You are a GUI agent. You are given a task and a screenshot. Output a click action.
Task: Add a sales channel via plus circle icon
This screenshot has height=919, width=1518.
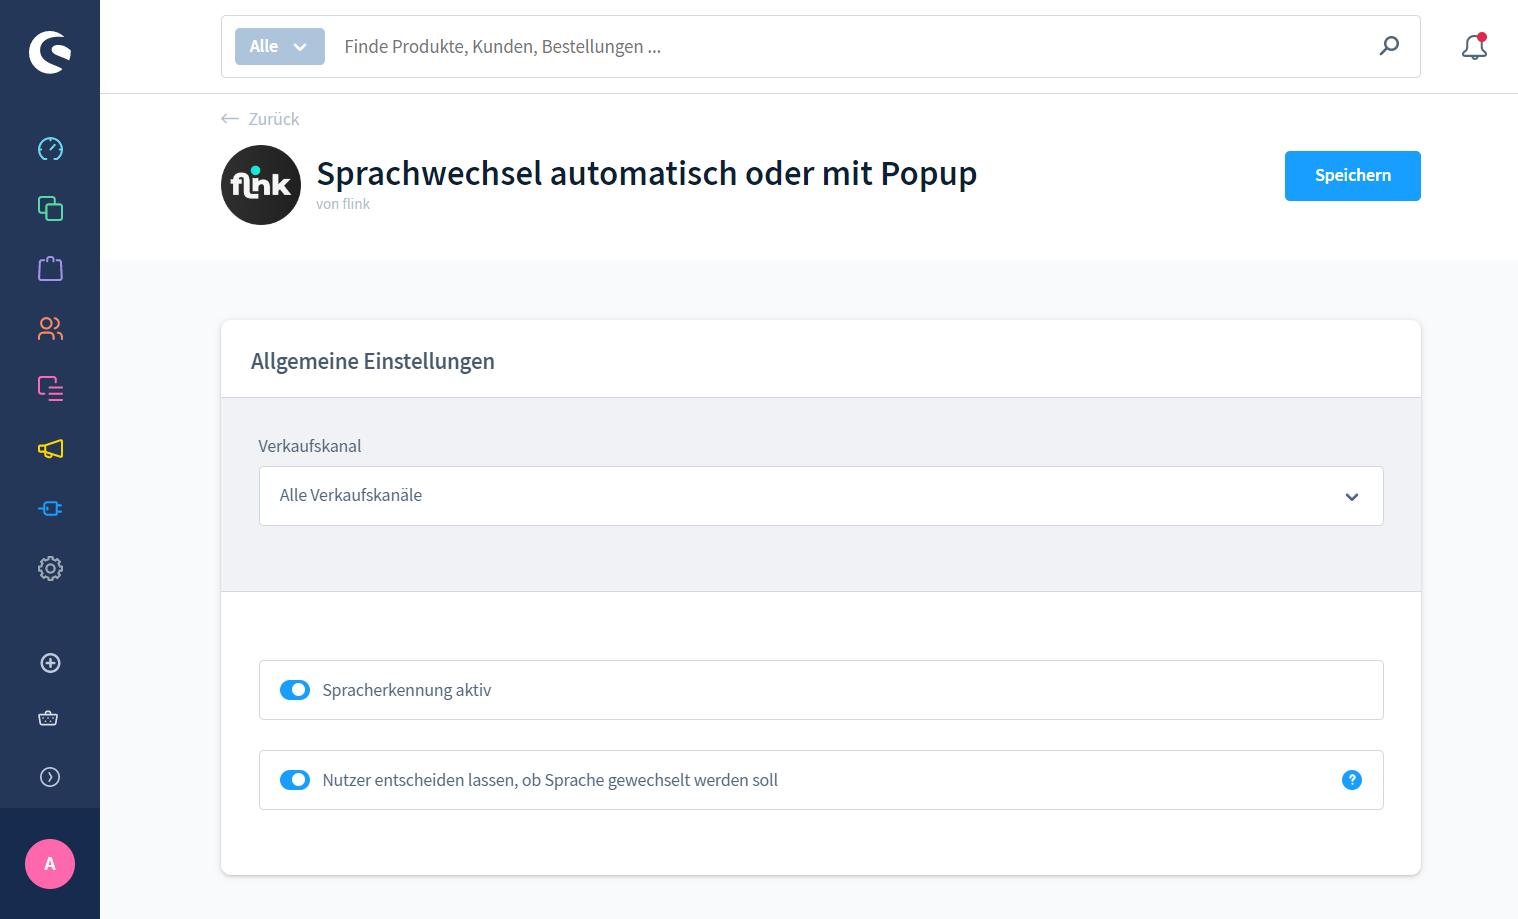pos(50,663)
